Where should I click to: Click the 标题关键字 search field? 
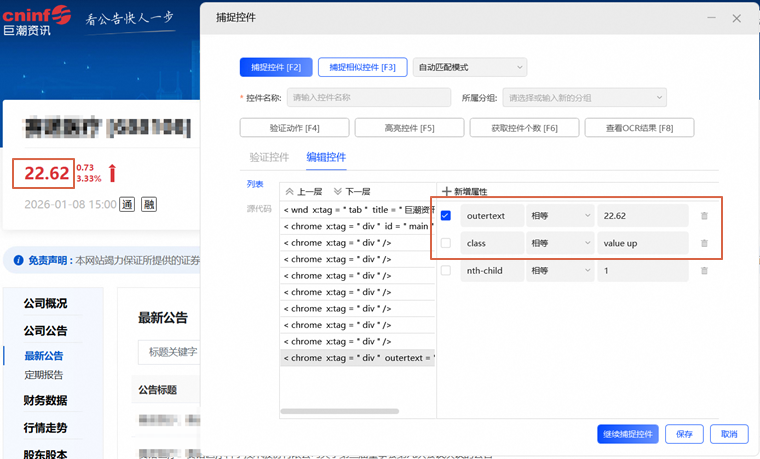point(169,352)
